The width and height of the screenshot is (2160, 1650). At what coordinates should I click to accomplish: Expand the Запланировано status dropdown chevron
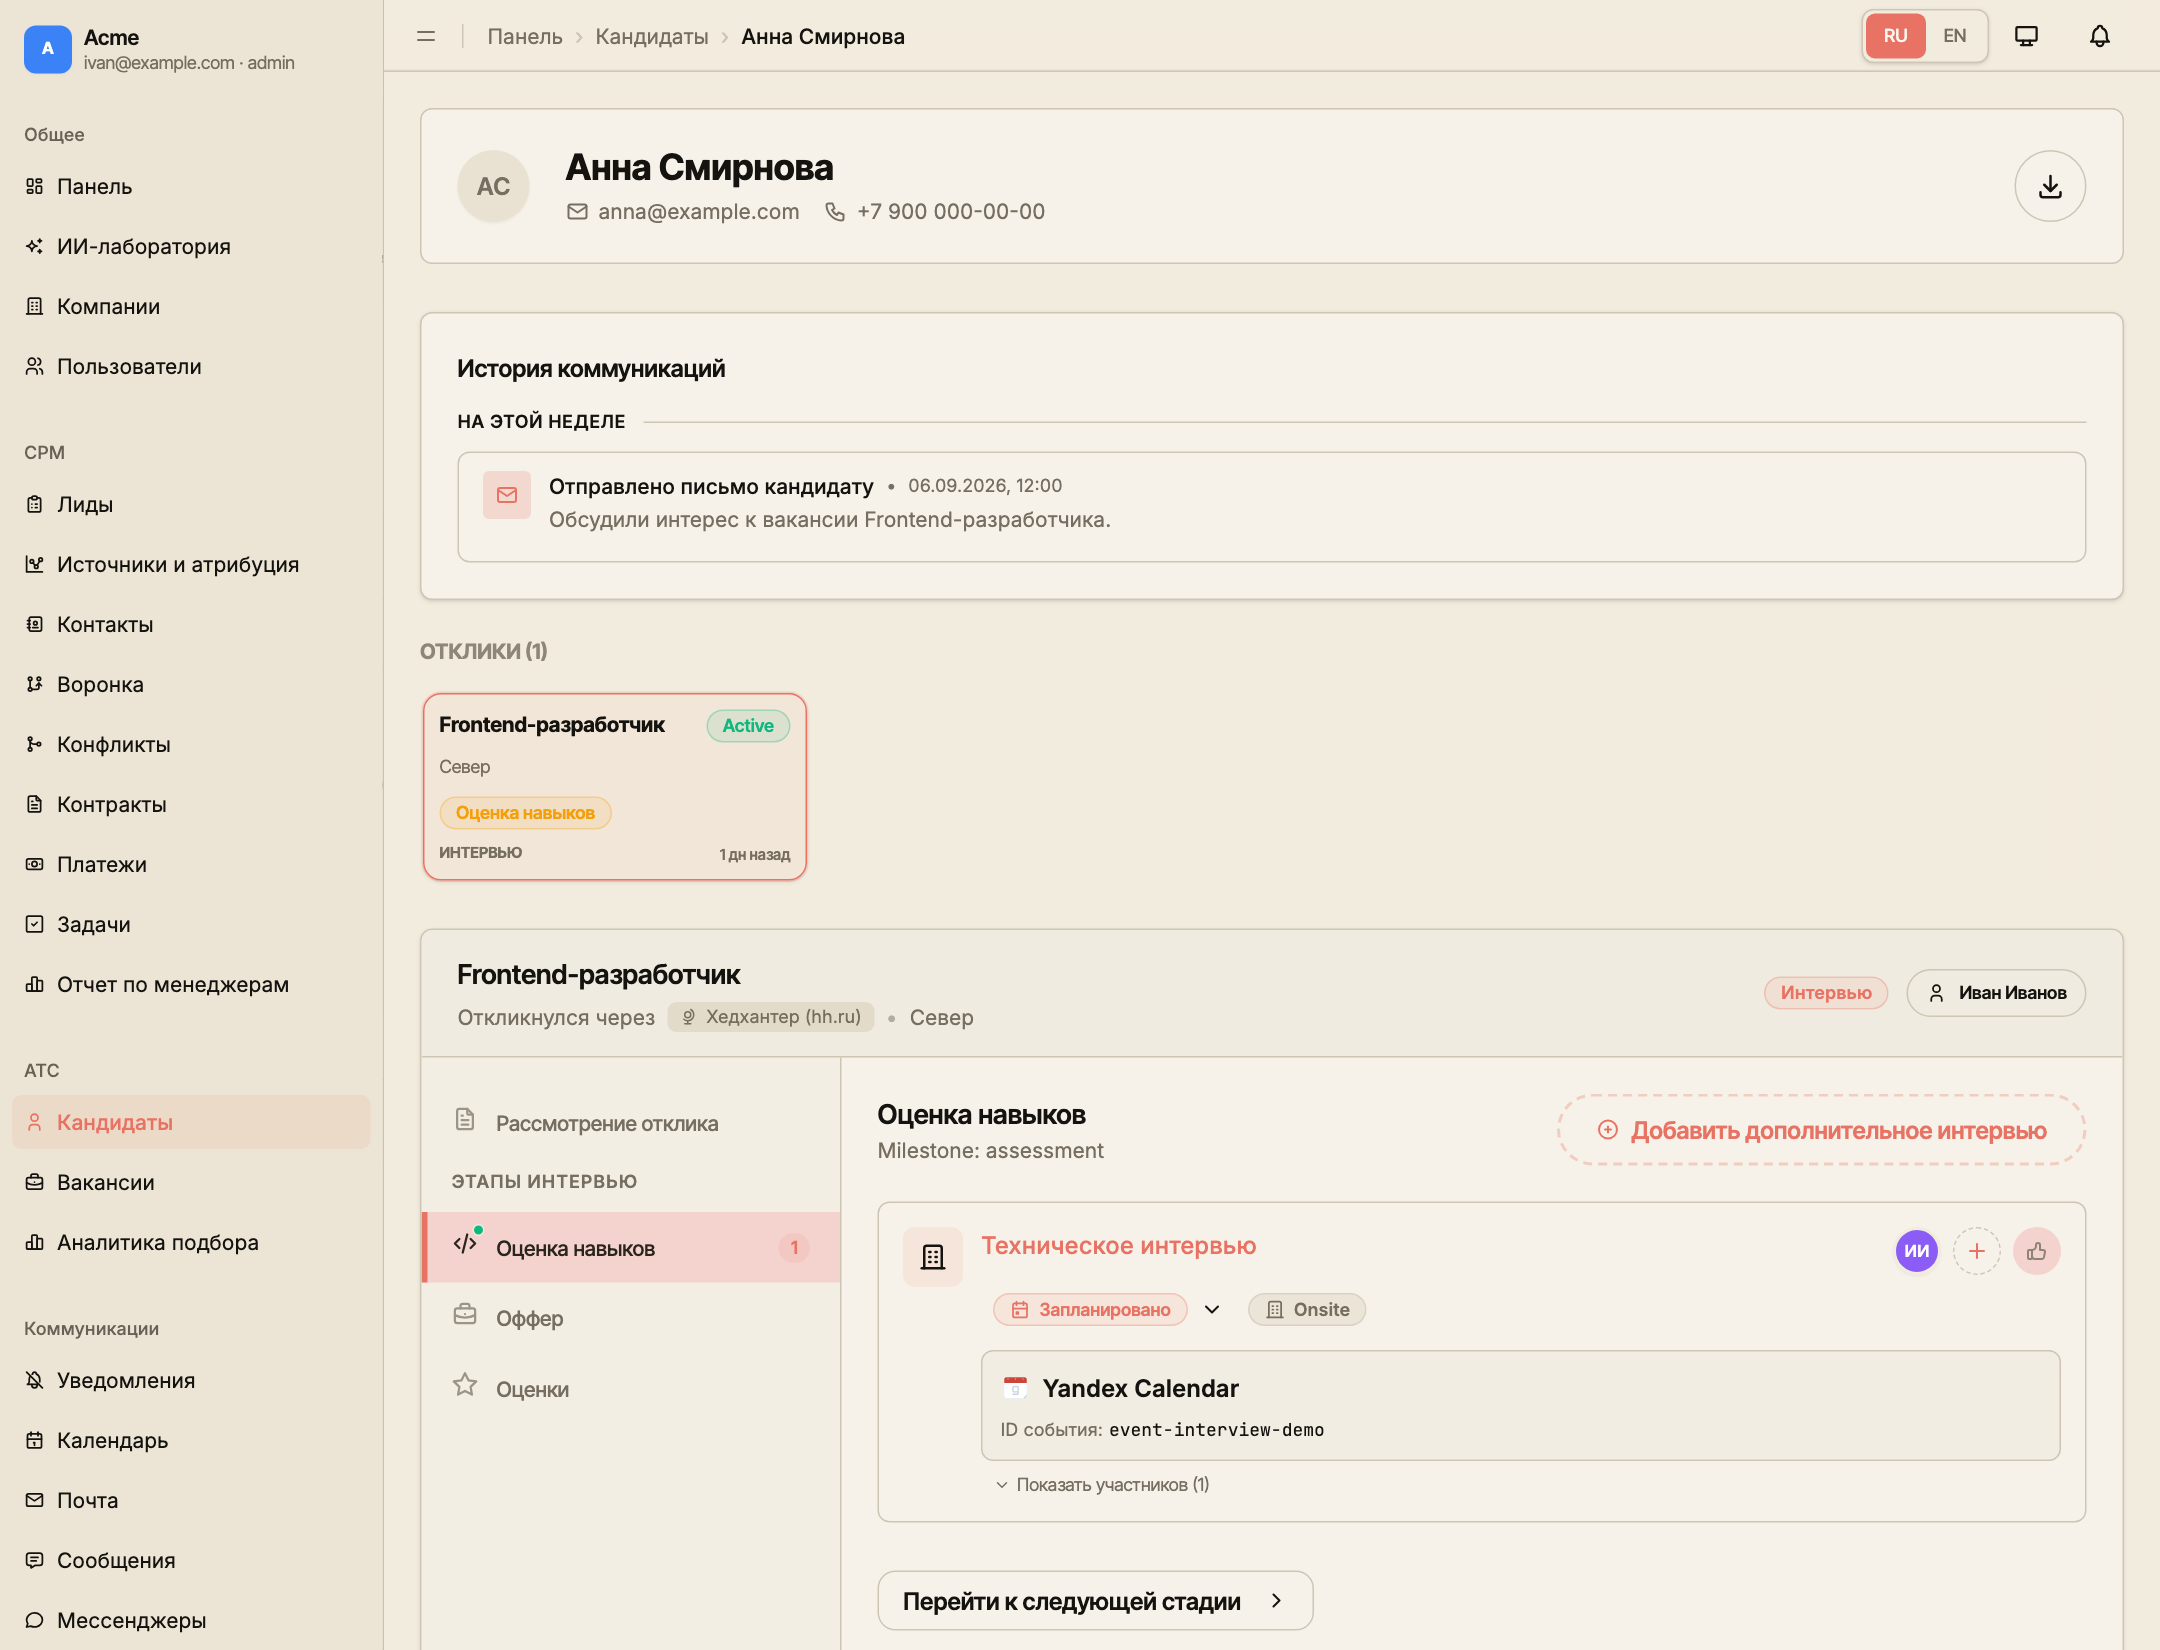(1212, 1310)
